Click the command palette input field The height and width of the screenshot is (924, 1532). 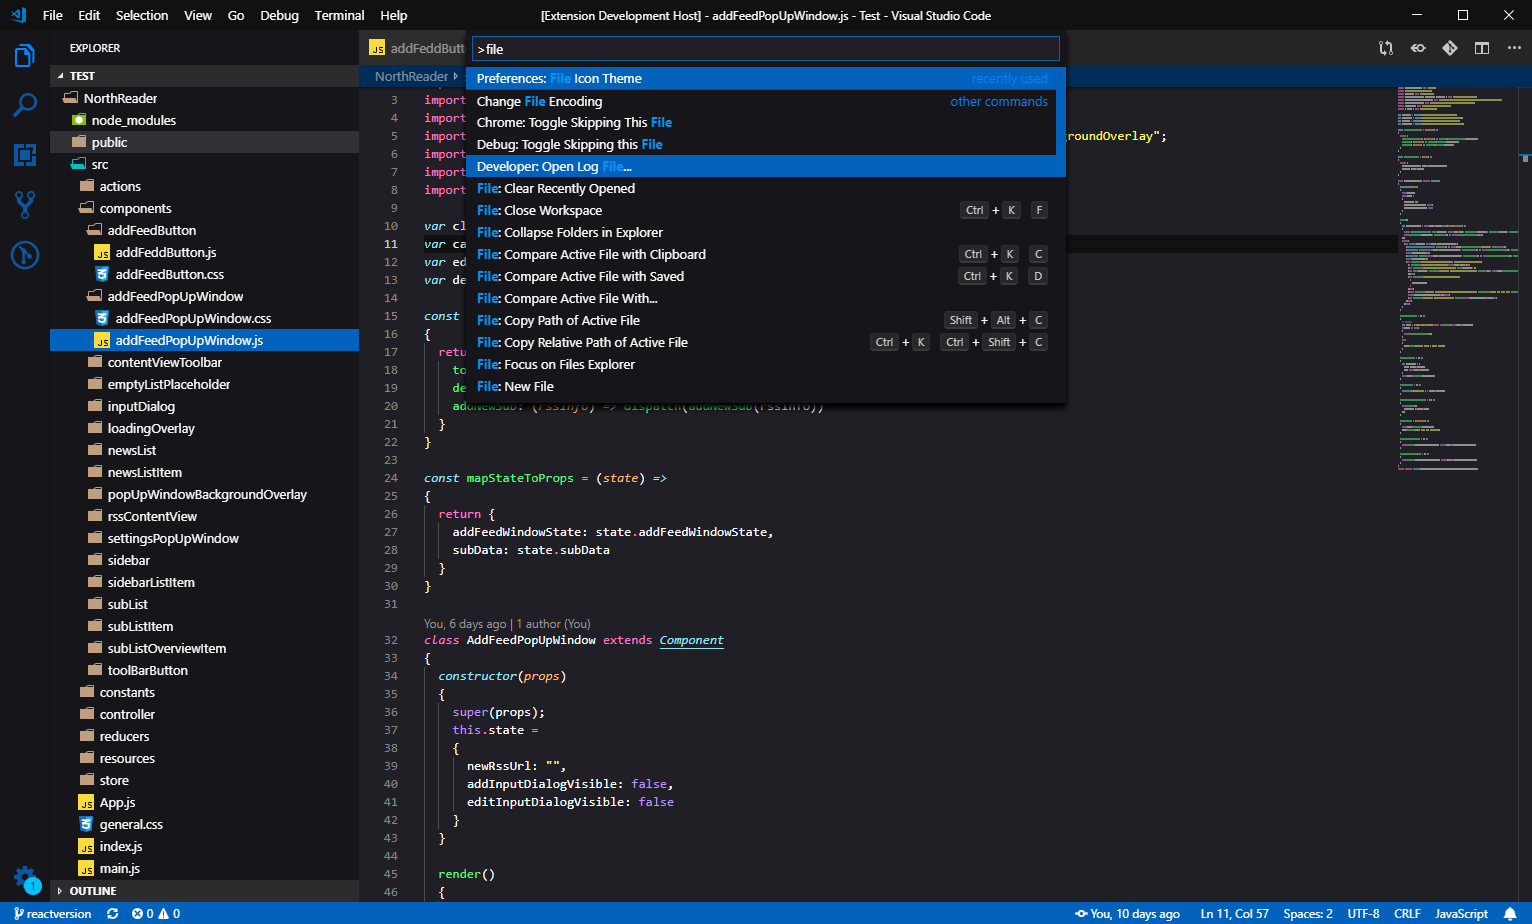coord(765,49)
